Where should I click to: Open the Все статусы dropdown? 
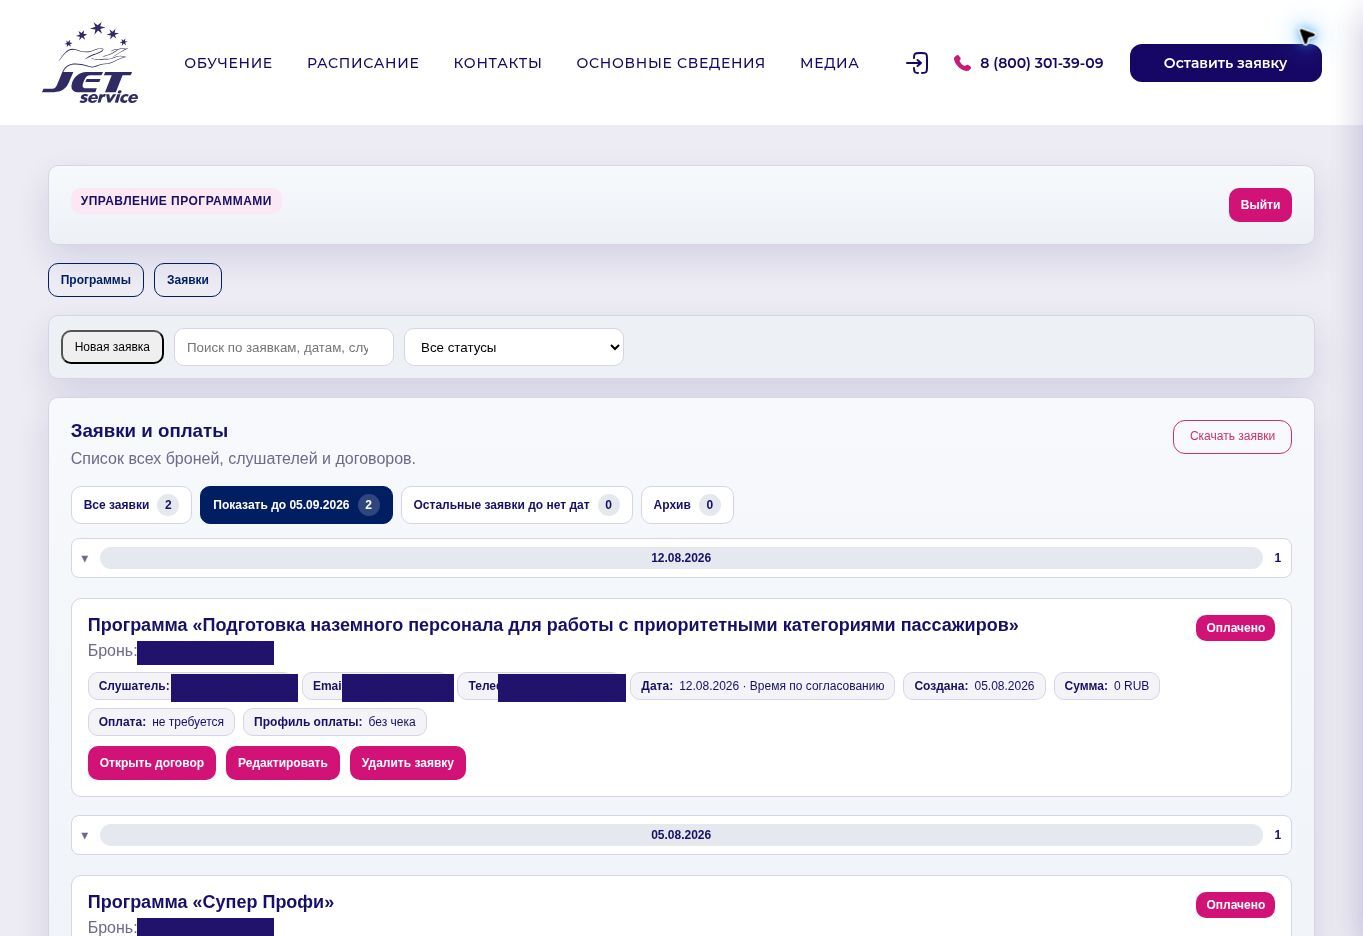tap(514, 347)
